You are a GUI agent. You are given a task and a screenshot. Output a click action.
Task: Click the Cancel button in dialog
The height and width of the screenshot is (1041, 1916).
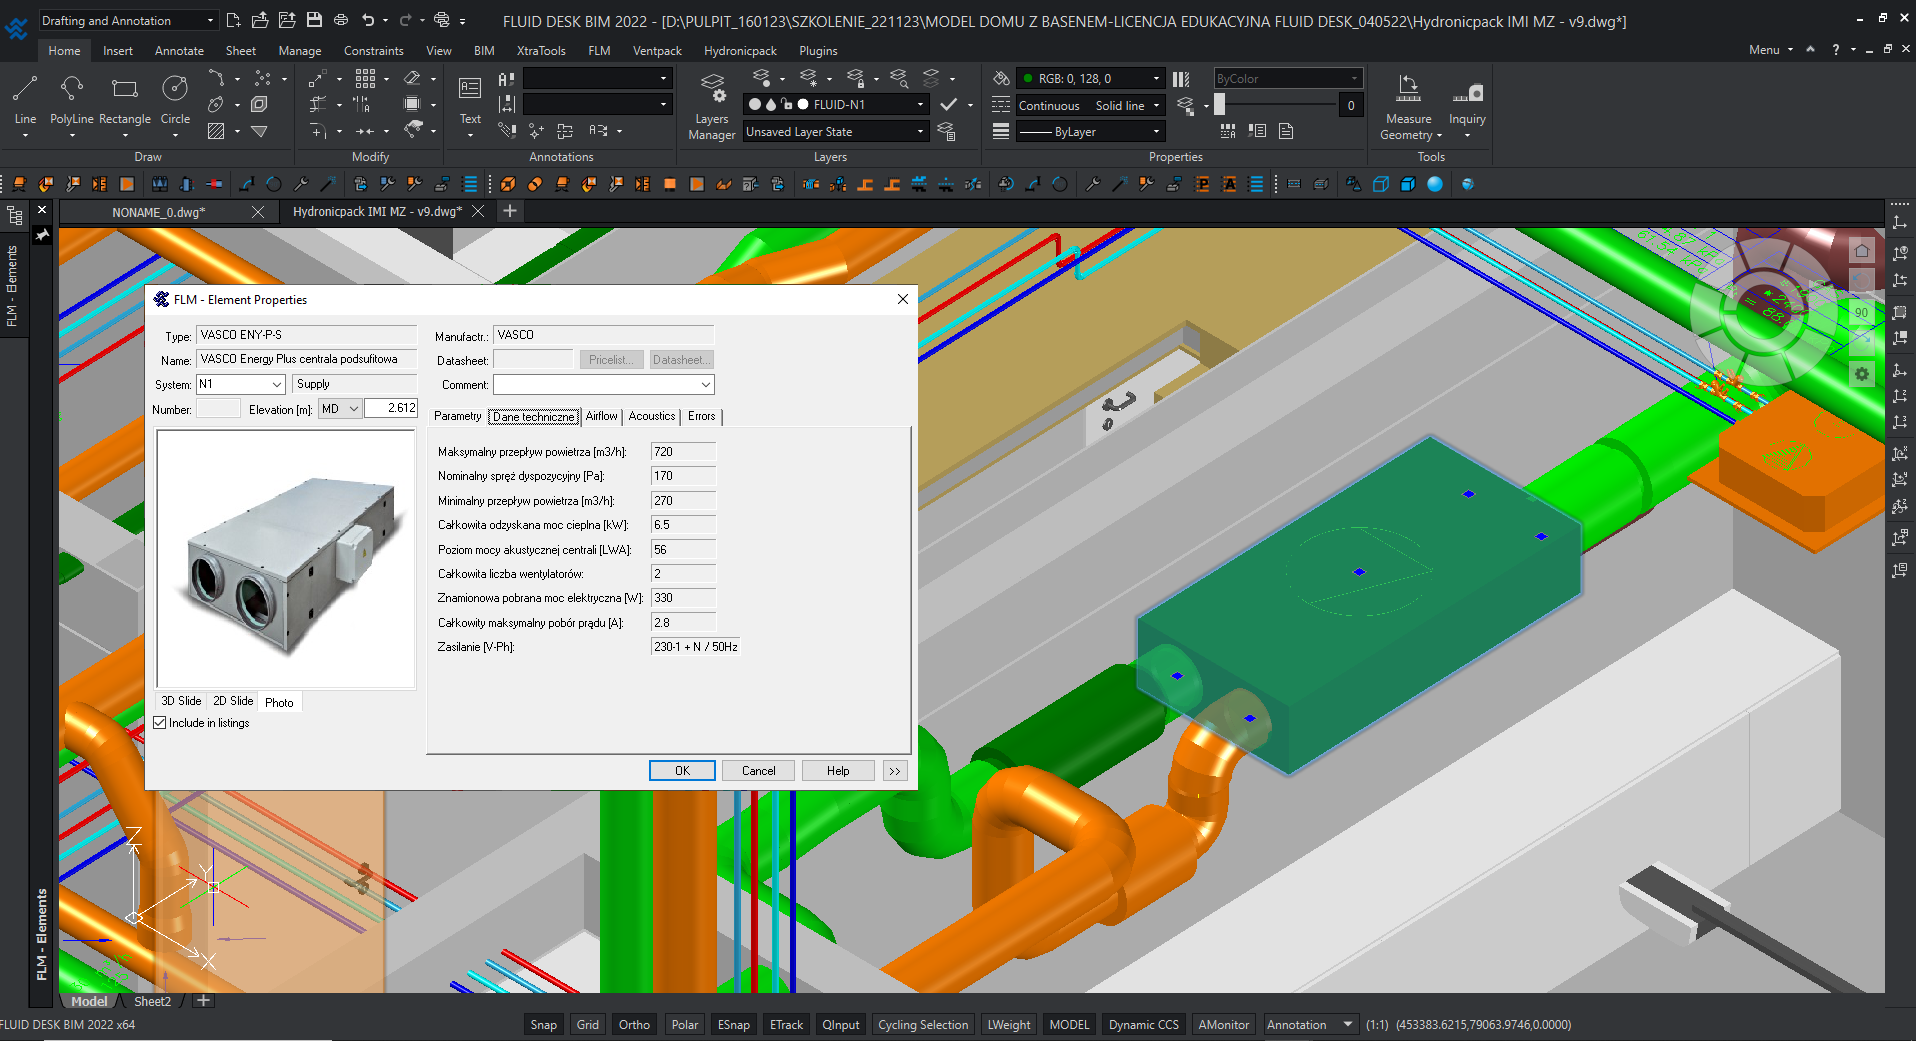758,771
